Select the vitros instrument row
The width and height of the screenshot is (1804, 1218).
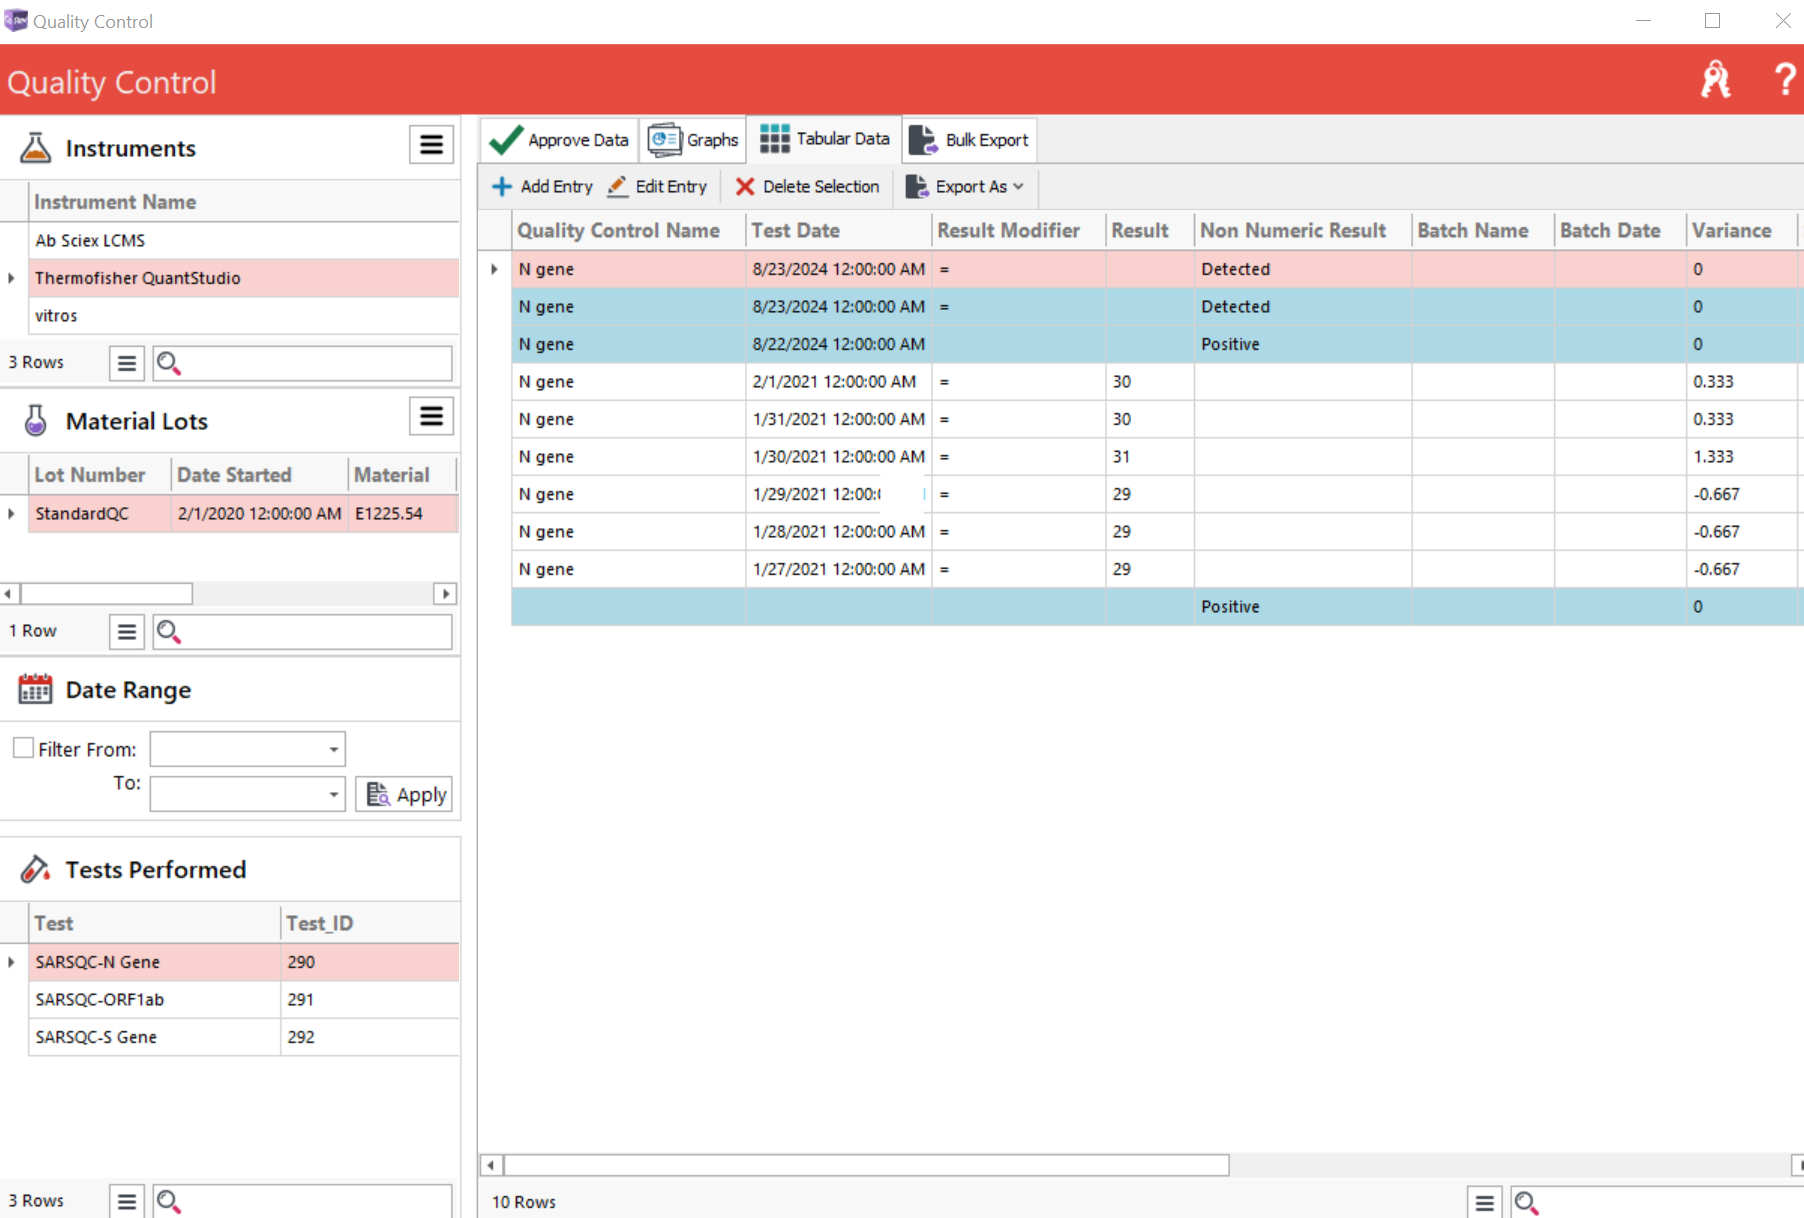(243, 316)
